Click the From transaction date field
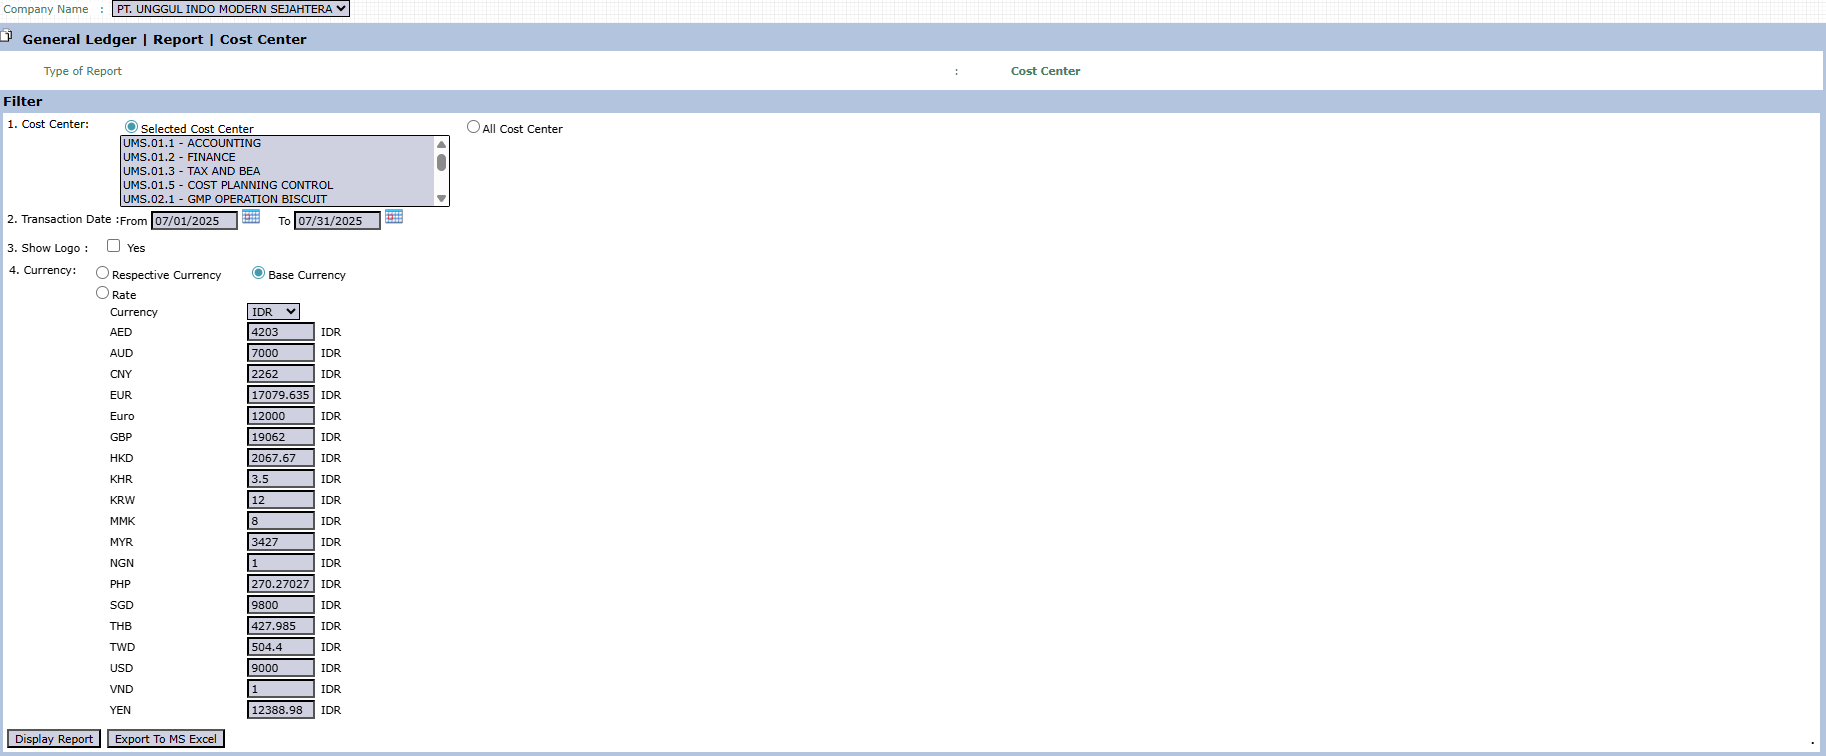Image resolution: width=1826 pixels, height=756 pixels. coord(194,221)
